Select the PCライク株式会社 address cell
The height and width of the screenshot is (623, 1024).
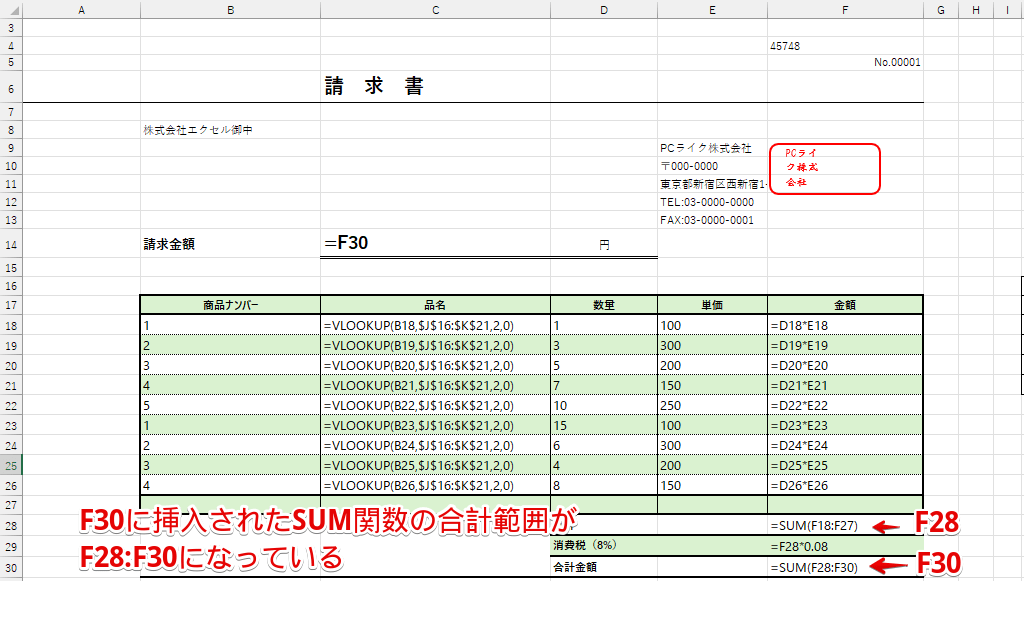tap(712, 148)
